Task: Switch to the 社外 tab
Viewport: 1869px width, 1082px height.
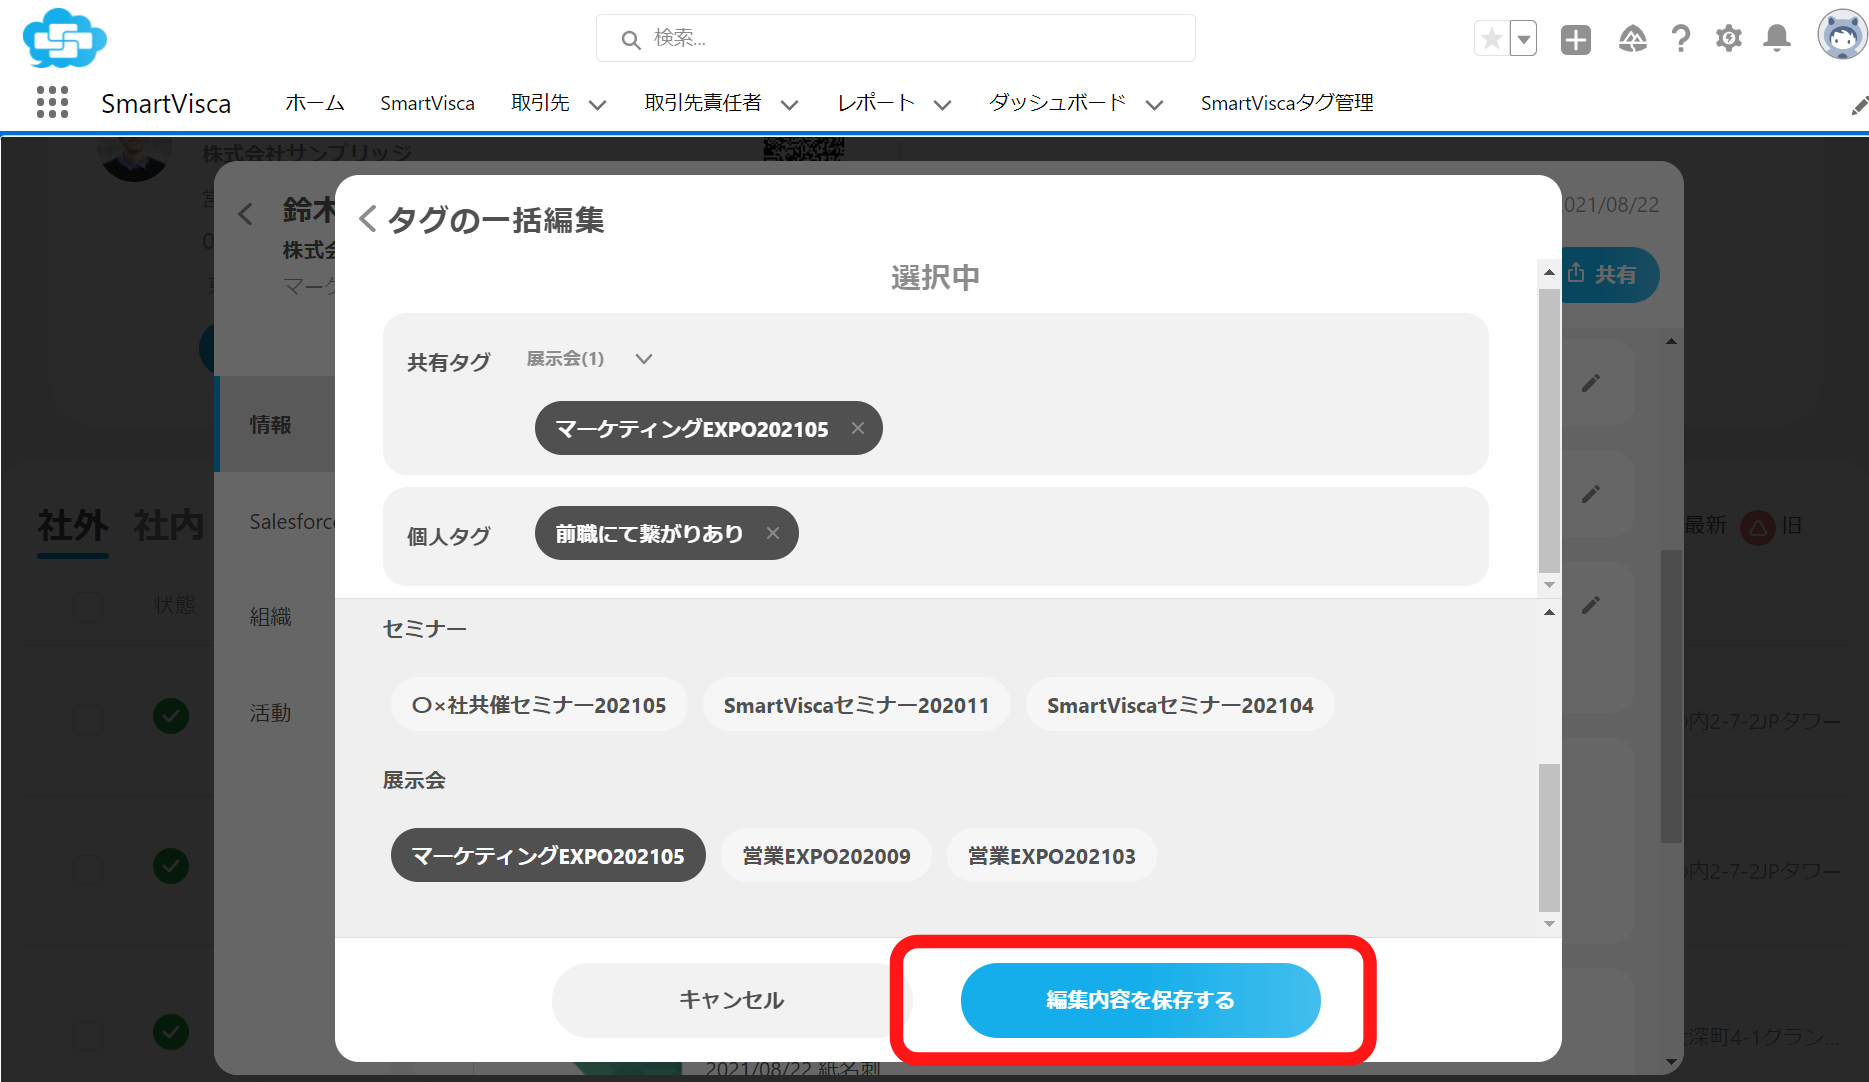Action: 72,525
